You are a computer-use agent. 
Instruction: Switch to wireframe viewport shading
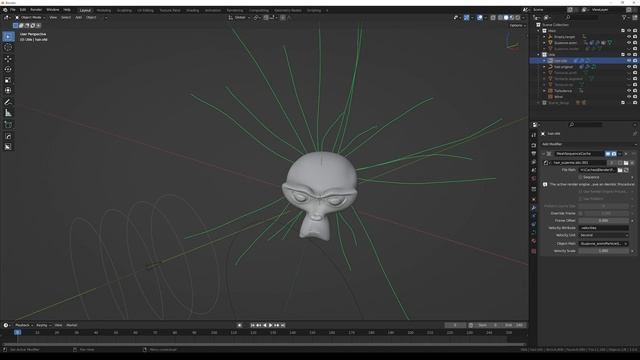(x=500, y=18)
